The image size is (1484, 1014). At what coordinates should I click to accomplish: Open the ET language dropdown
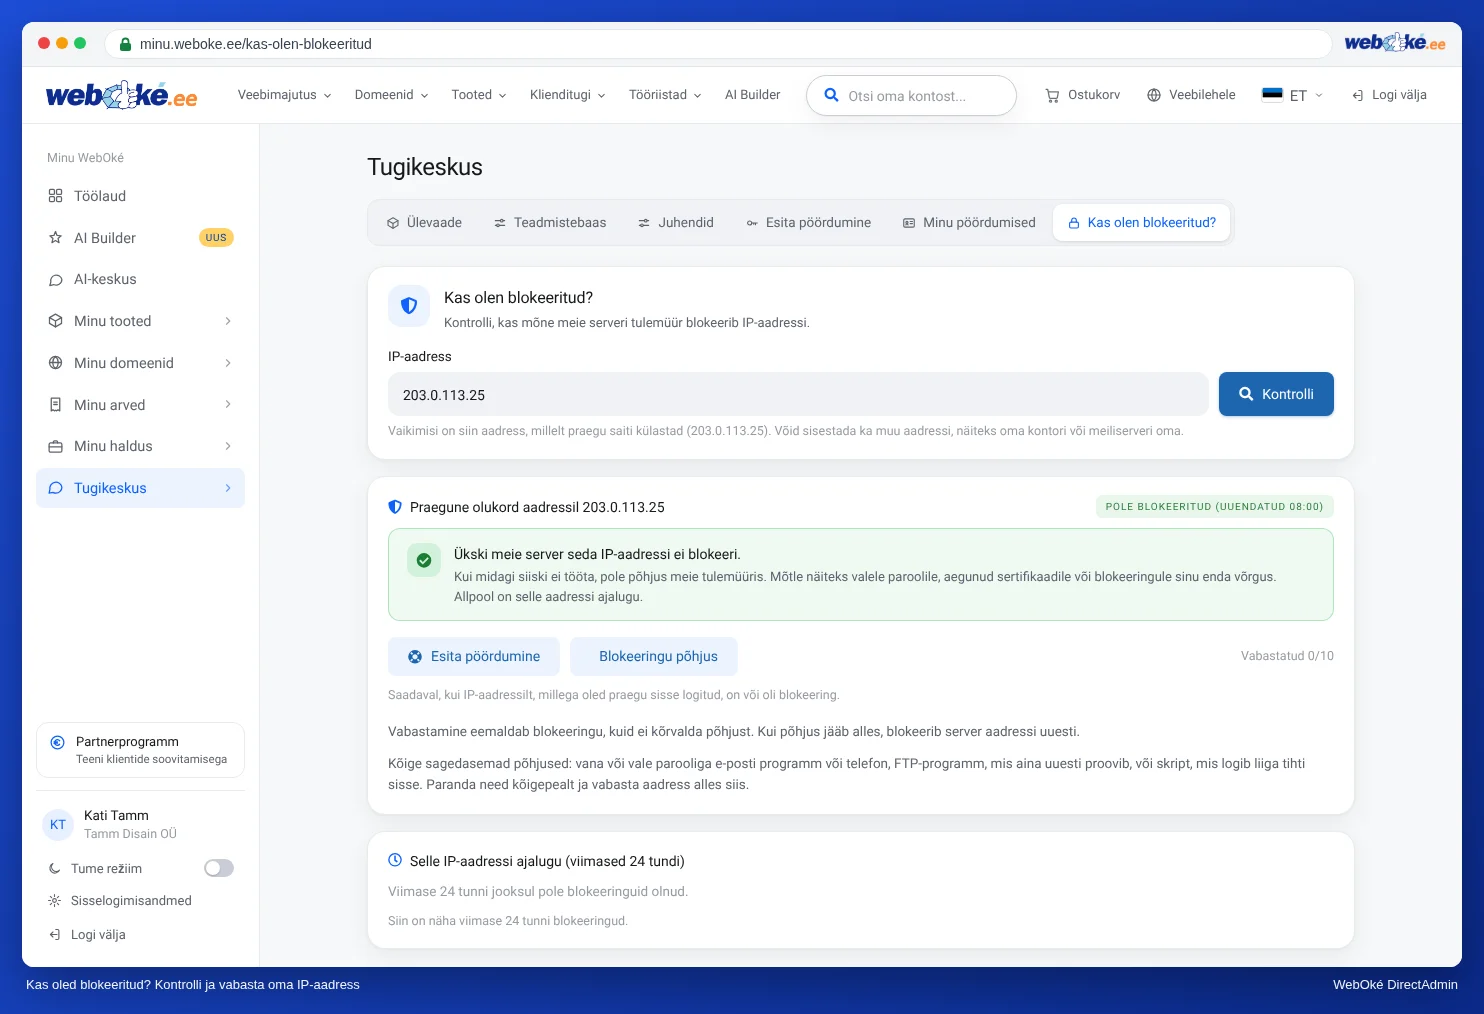click(x=1293, y=95)
